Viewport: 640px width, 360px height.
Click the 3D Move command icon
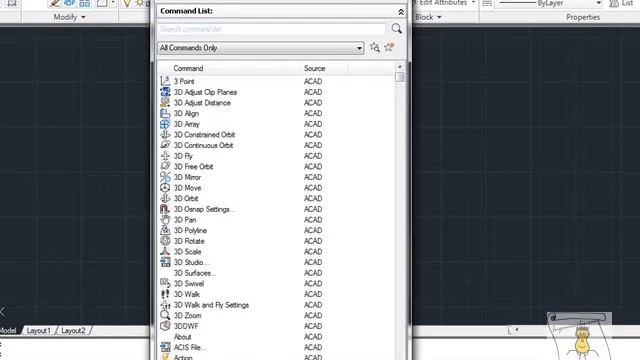click(x=165, y=187)
